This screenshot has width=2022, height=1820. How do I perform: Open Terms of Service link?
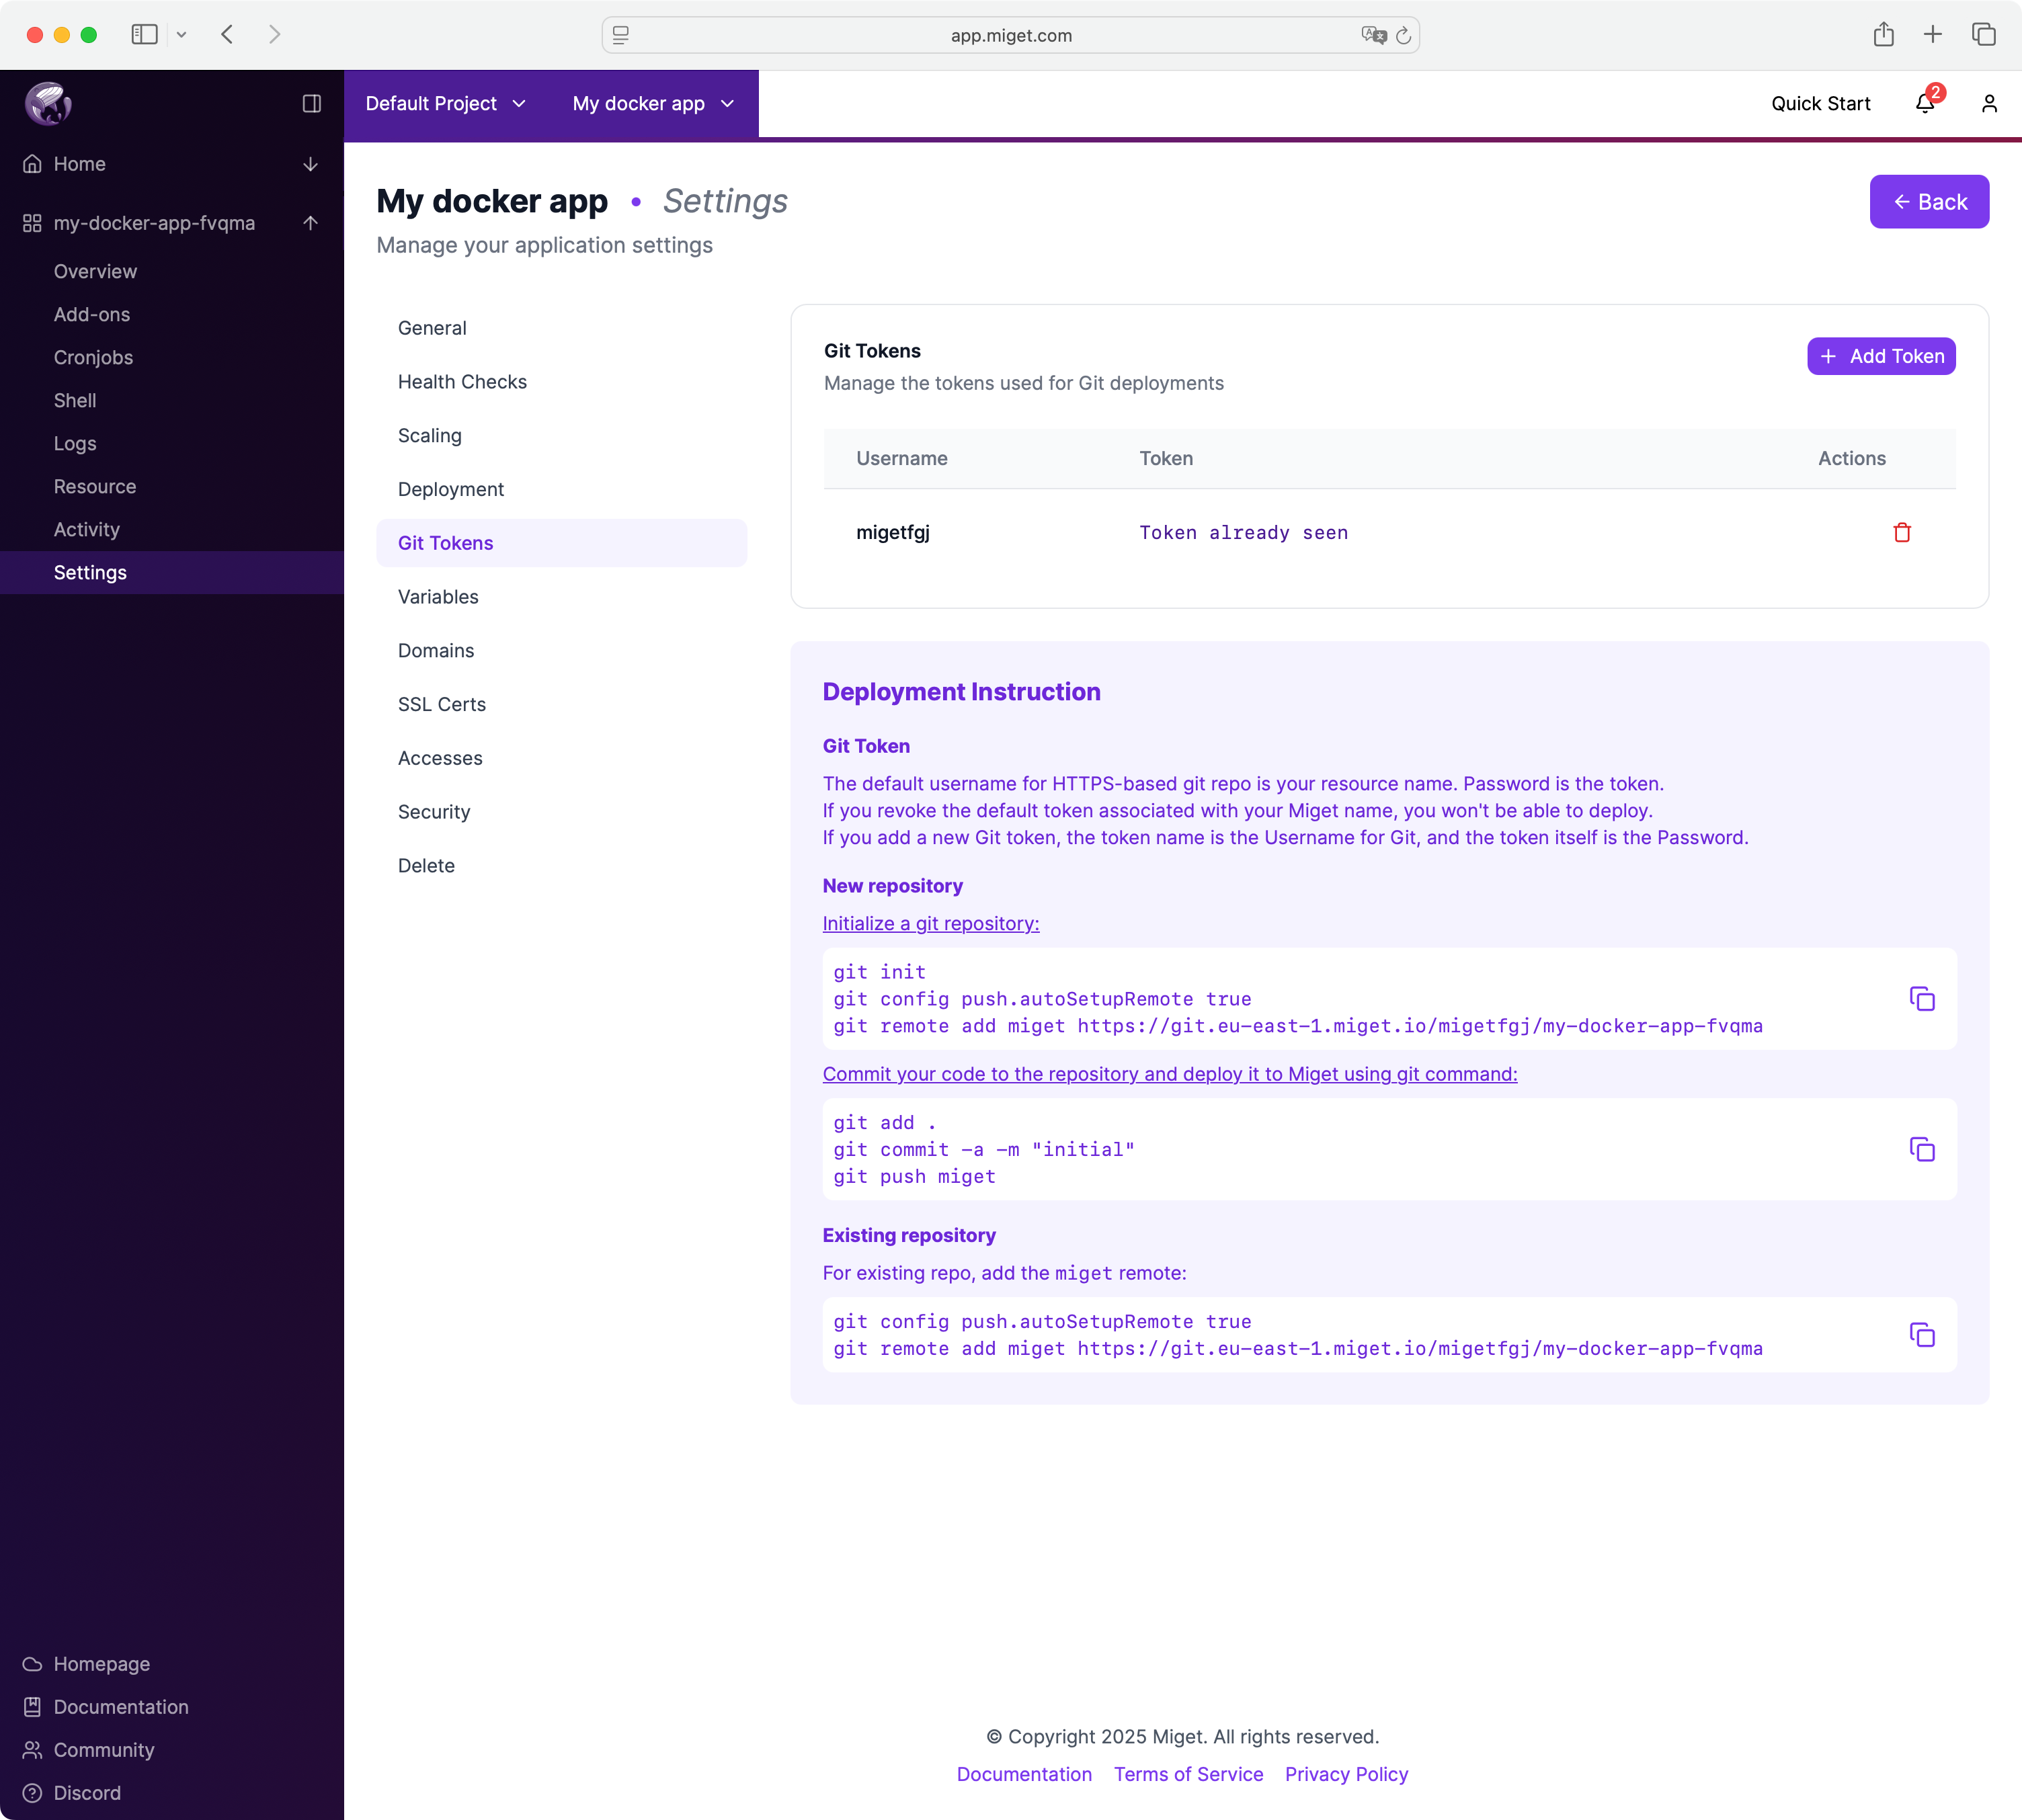1188,1774
